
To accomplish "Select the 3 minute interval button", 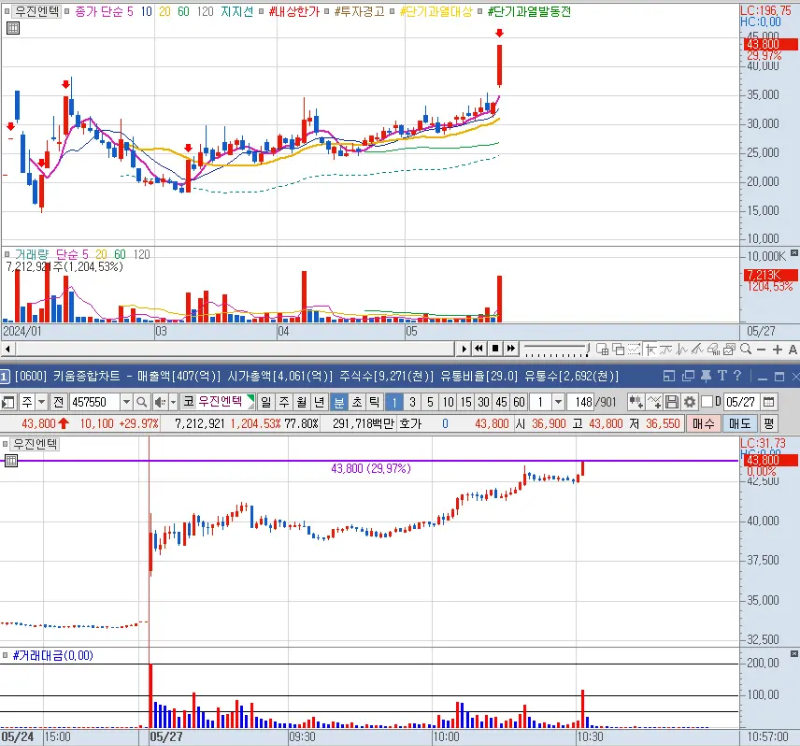I will point(412,402).
